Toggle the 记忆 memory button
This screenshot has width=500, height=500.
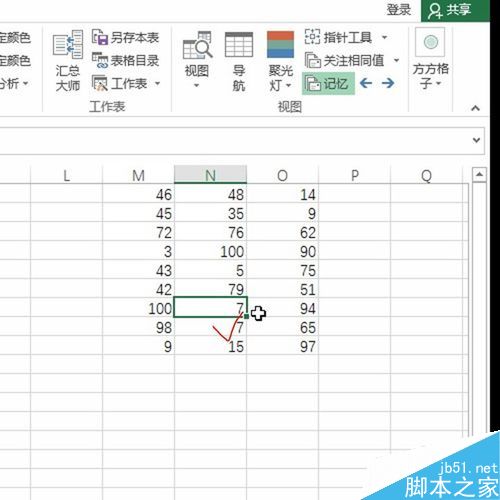328,83
